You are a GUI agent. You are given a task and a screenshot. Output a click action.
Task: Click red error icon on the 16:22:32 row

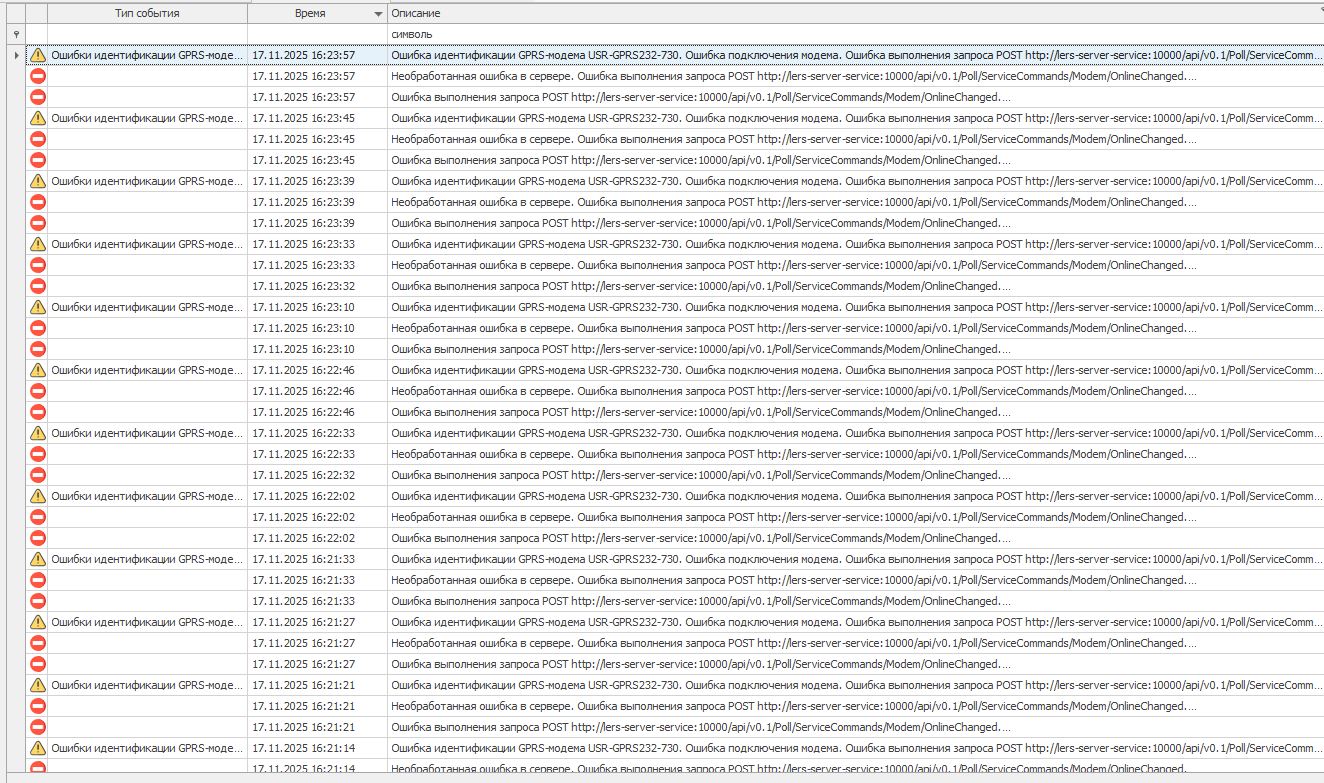pos(37,475)
